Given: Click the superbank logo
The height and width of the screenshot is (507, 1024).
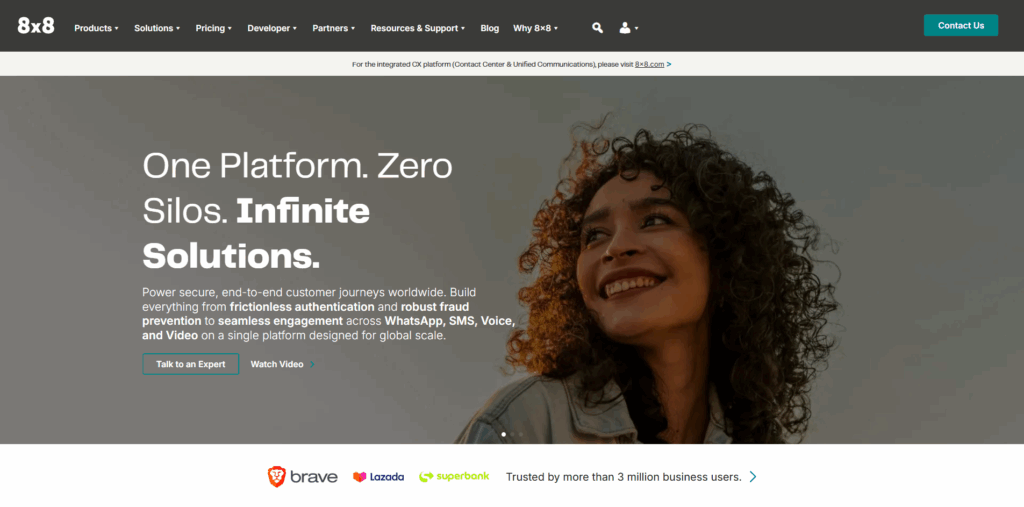Looking at the screenshot, I should tap(454, 477).
